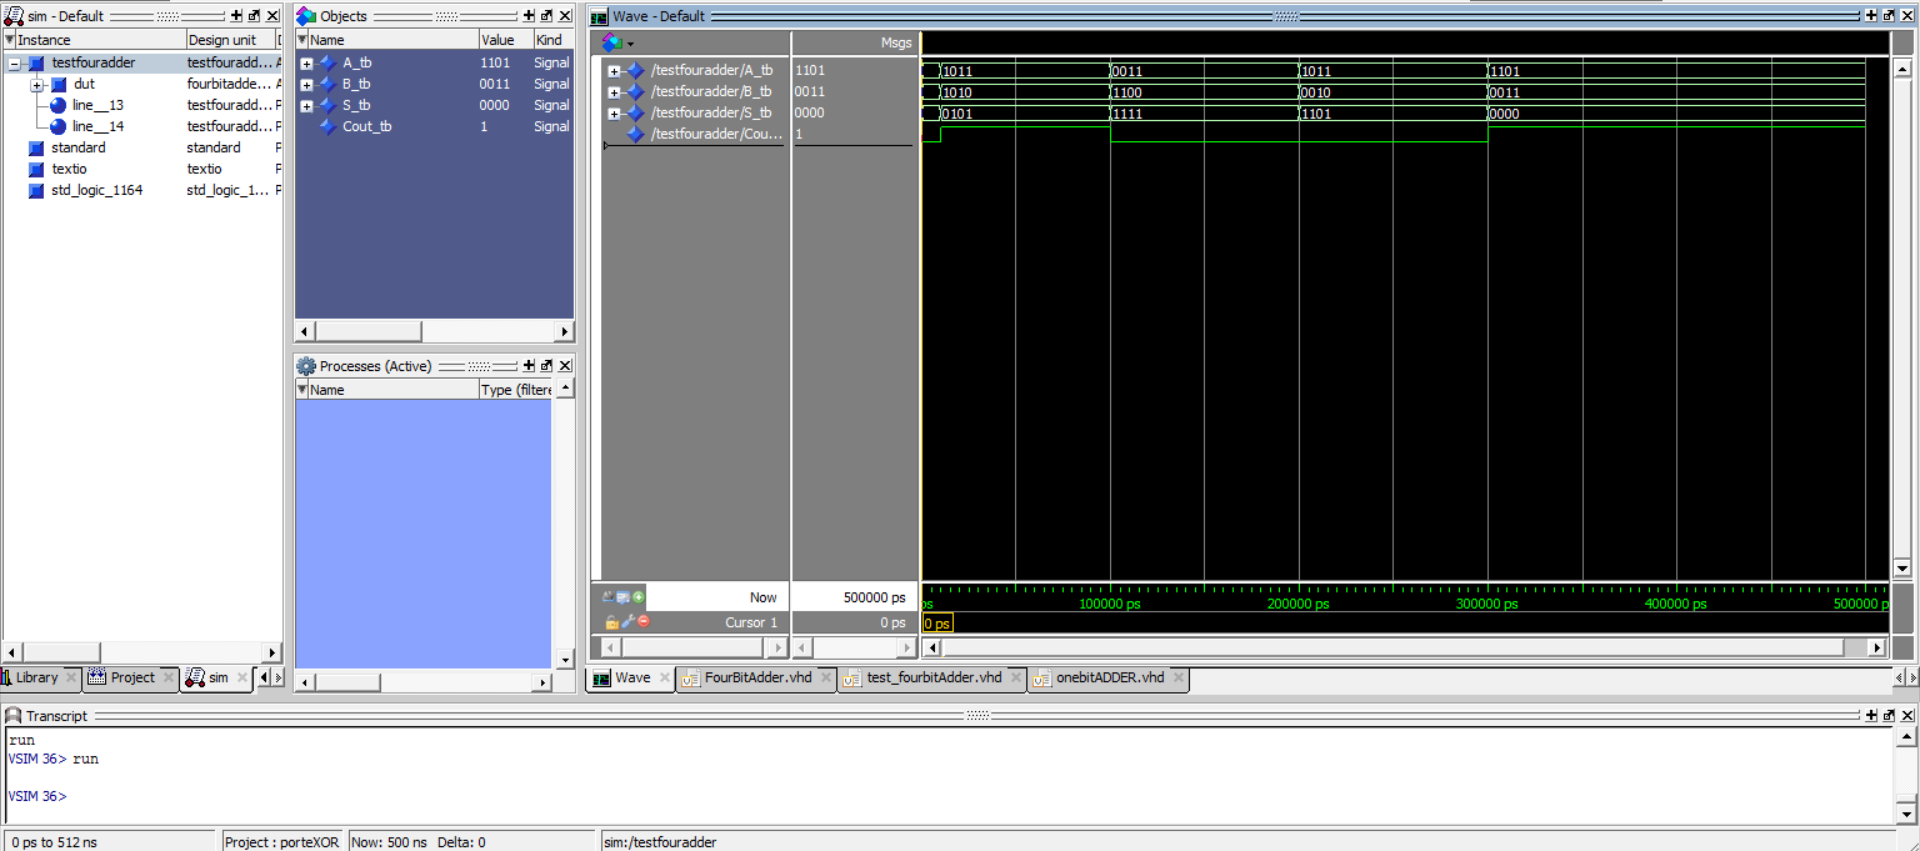The width and height of the screenshot is (1920, 851).
Task: Zoom the Wave pane with its plus icon
Action: tap(1871, 16)
